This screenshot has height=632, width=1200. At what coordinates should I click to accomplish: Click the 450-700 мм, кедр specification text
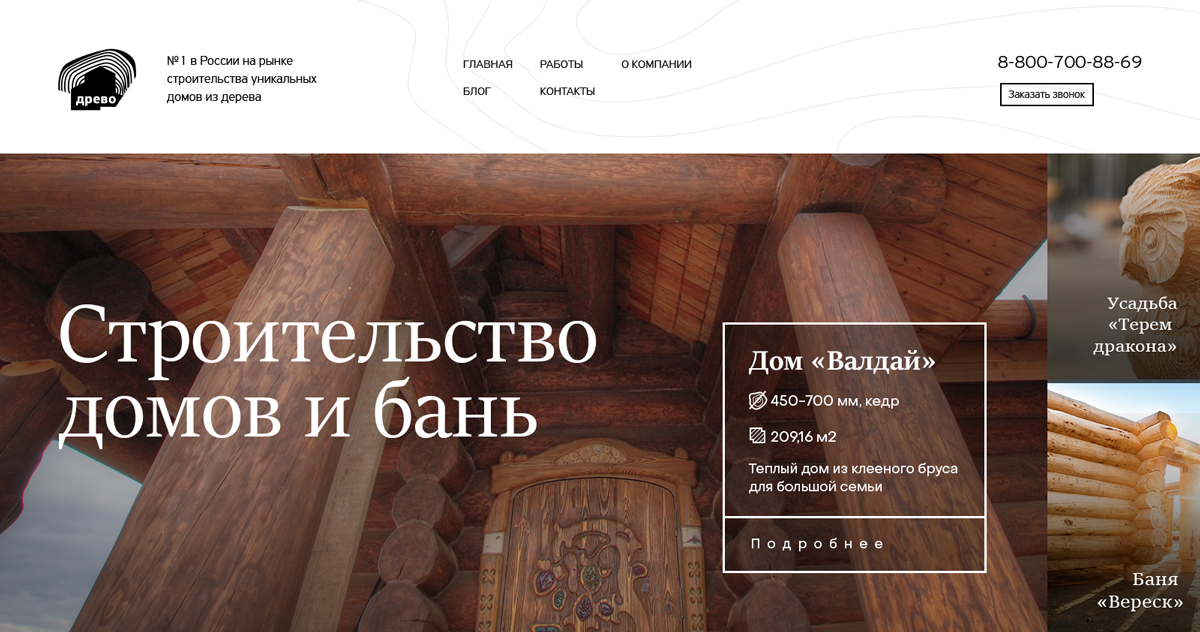tap(834, 401)
